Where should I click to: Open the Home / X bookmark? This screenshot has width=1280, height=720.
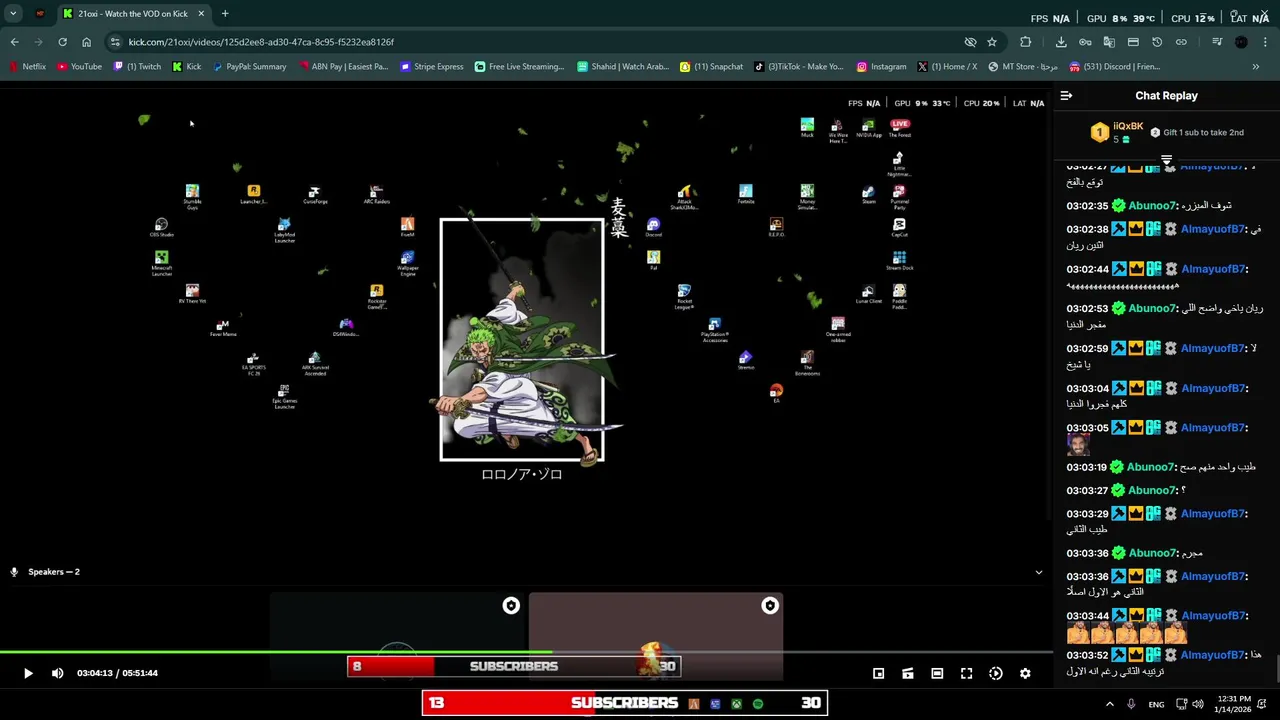coord(947,67)
